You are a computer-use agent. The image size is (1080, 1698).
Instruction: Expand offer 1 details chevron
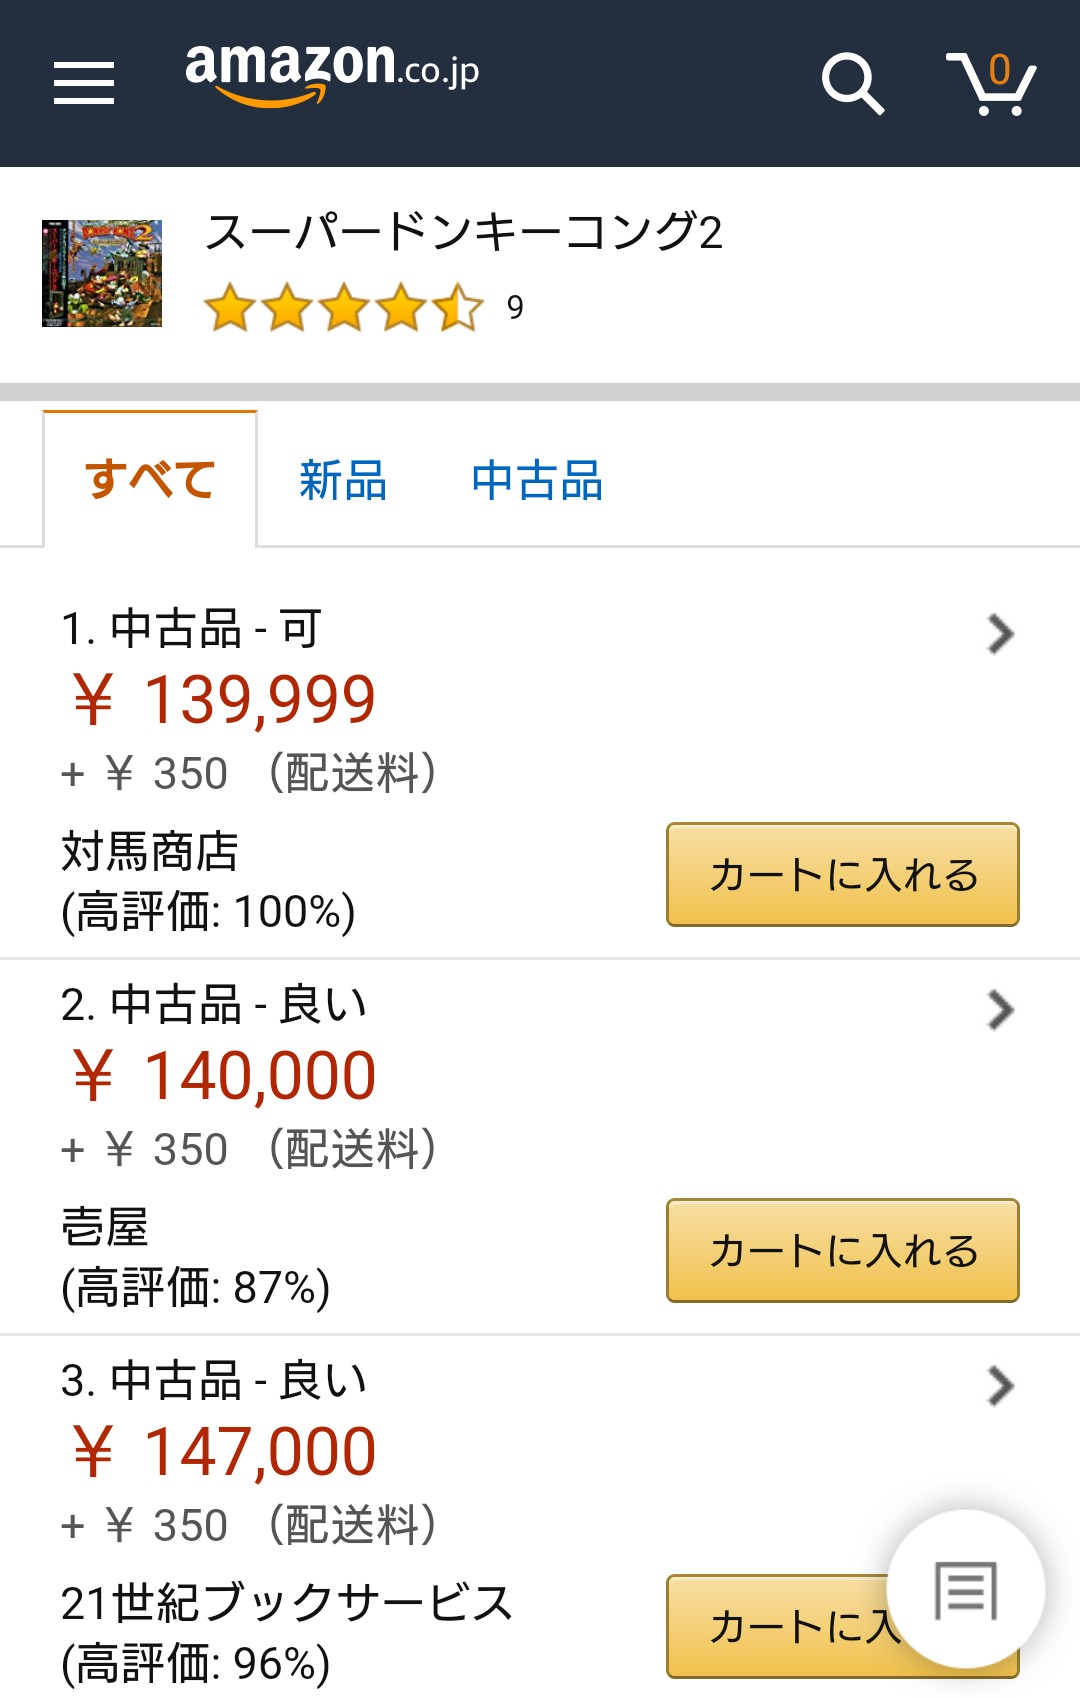1000,634
